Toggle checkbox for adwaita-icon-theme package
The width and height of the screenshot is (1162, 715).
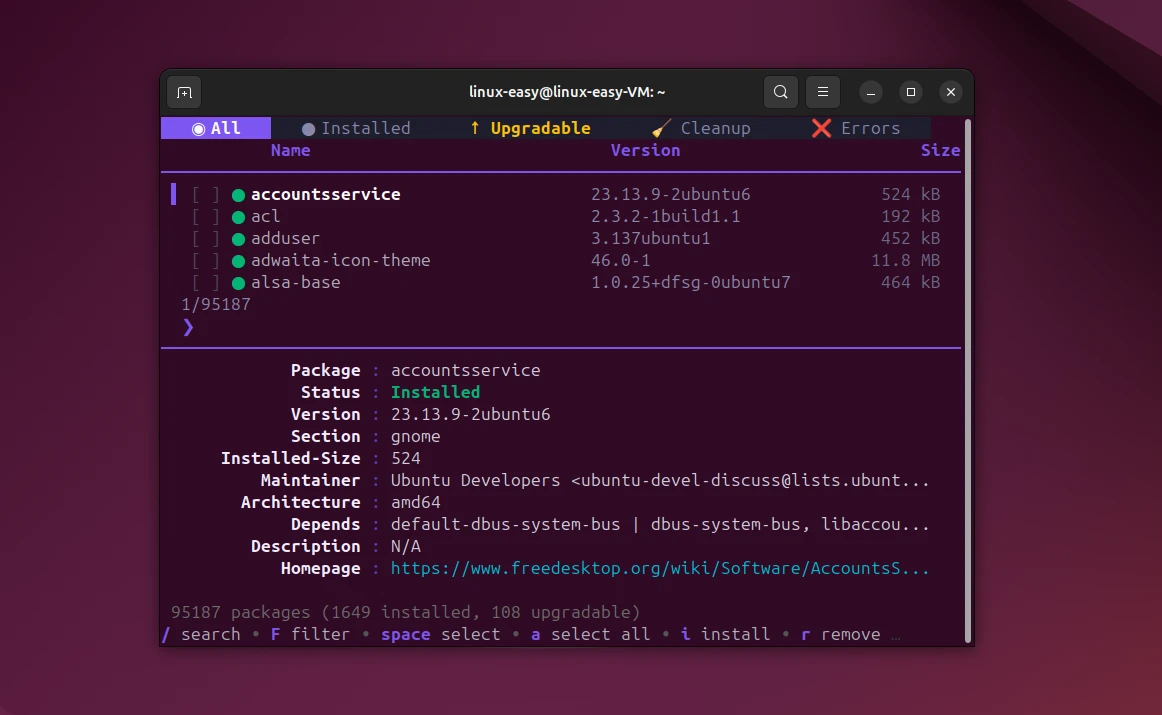click(x=206, y=261)
